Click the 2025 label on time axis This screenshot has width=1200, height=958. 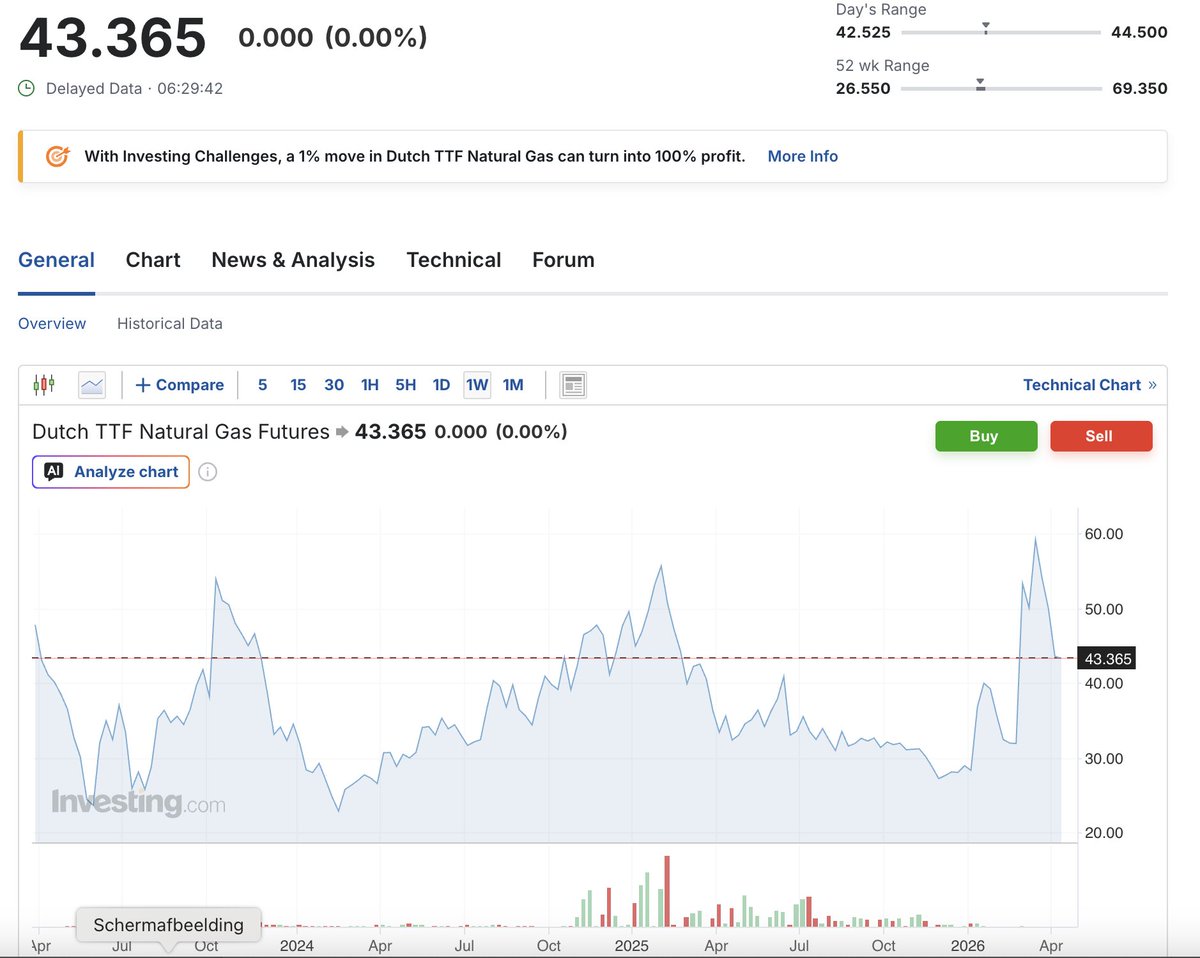(x=632, y=945)
